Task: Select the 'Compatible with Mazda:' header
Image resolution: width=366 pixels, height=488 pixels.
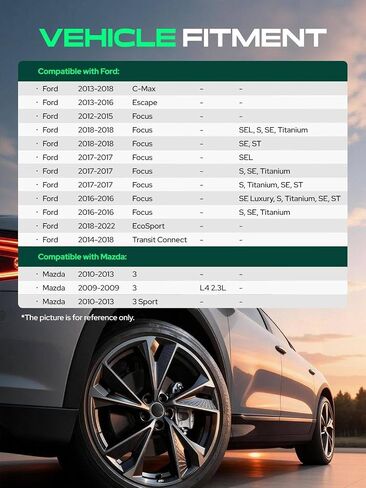Action: [82, 257]
